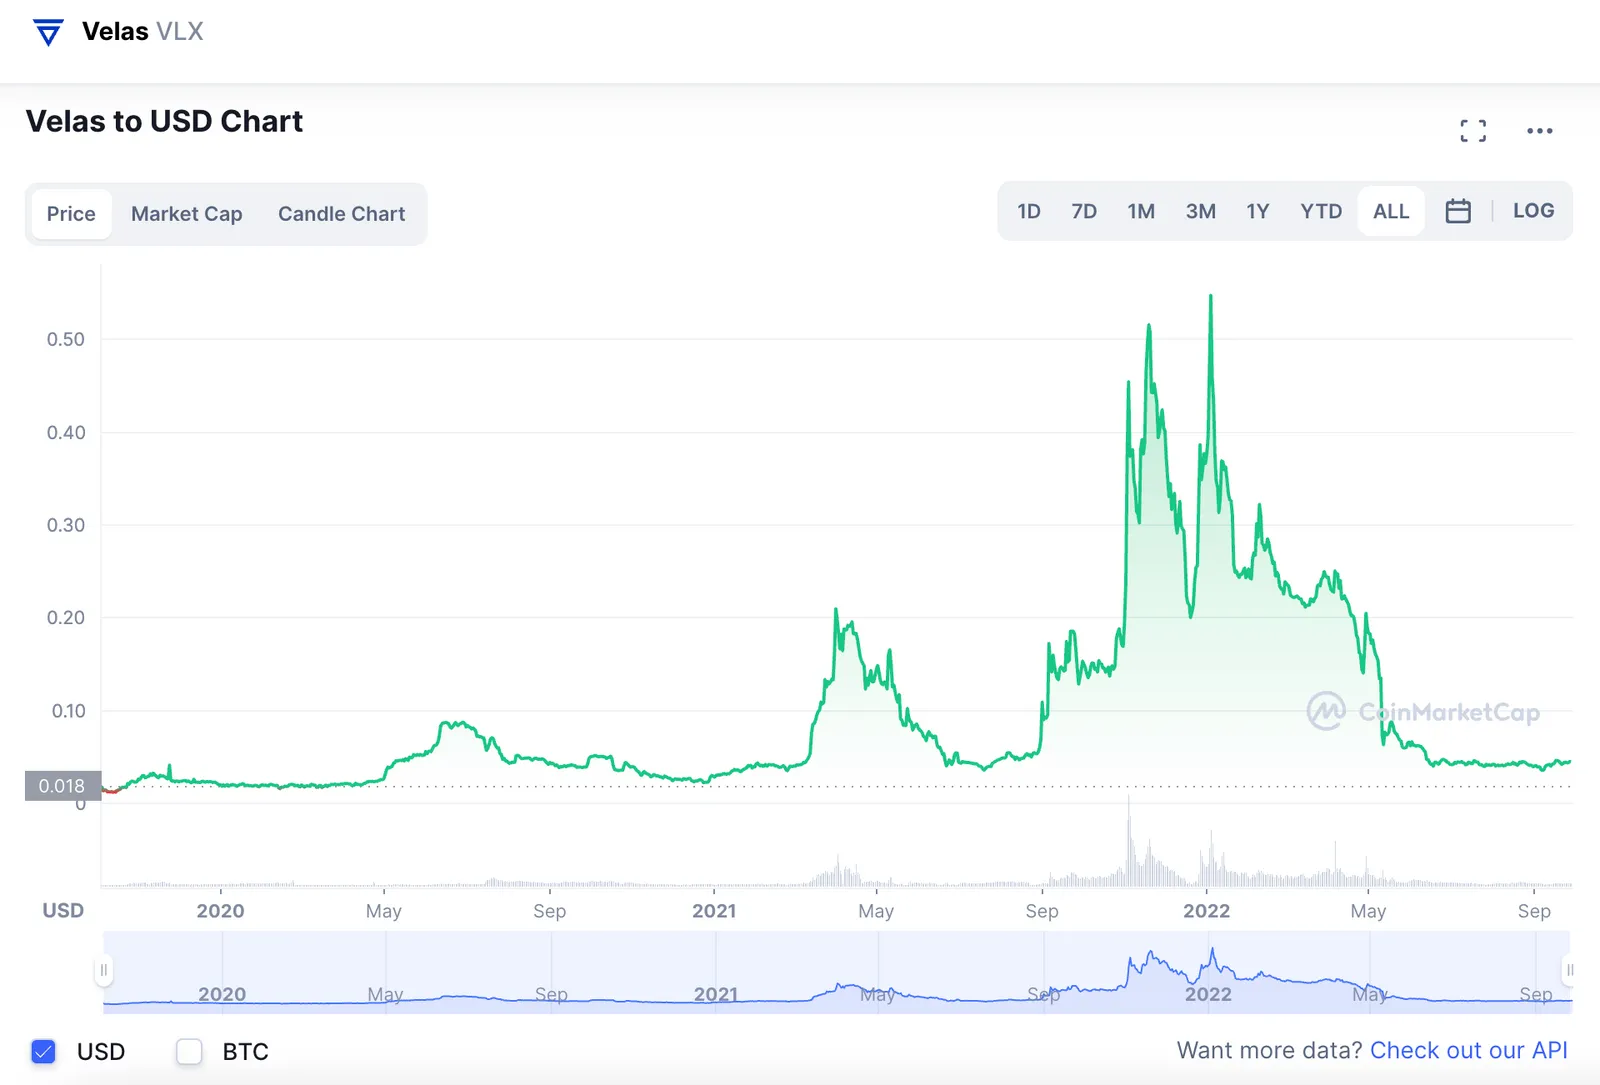Click the 2021 label on the x-axis
This screenshot has width=1600, height=1085.
[714, 911]
